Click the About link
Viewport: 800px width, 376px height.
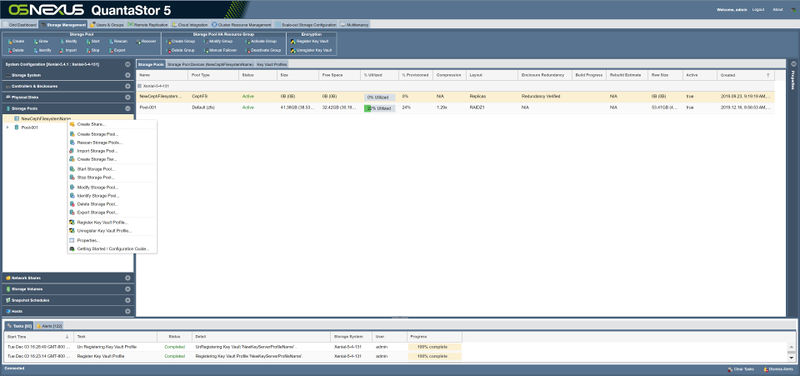coord(778,10)
